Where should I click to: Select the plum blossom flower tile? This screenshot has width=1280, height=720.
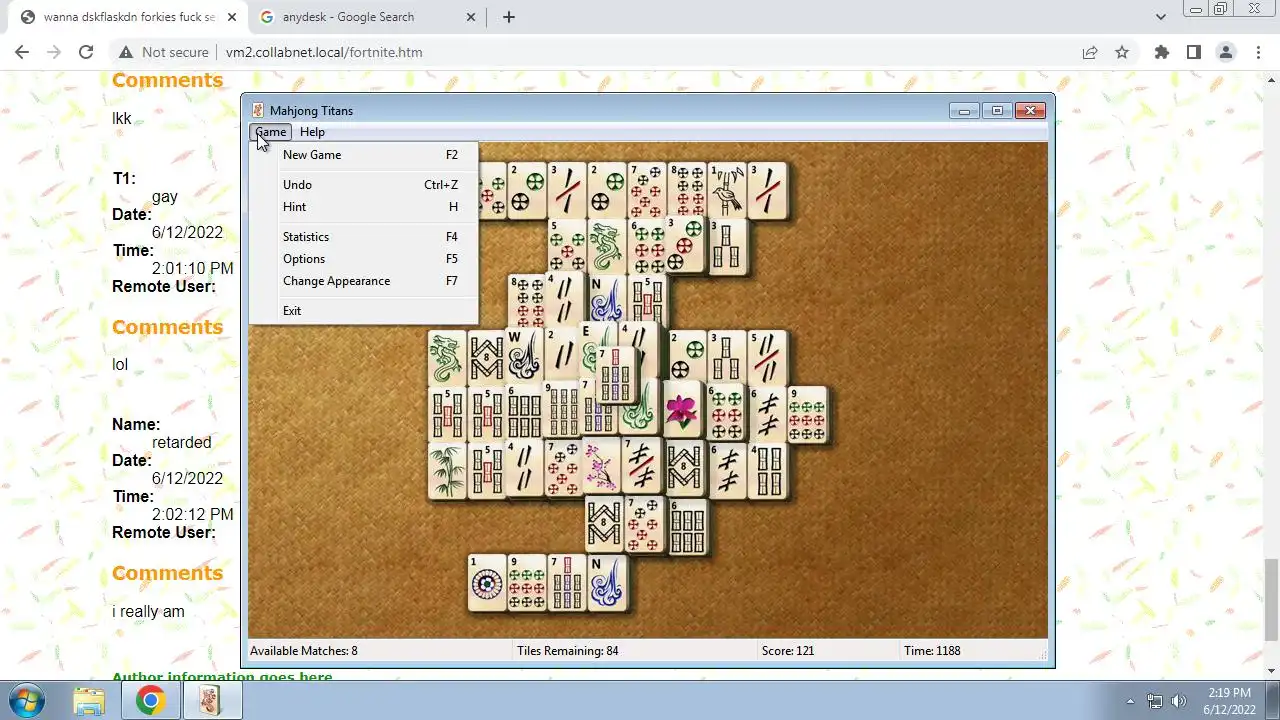[602, 468]
